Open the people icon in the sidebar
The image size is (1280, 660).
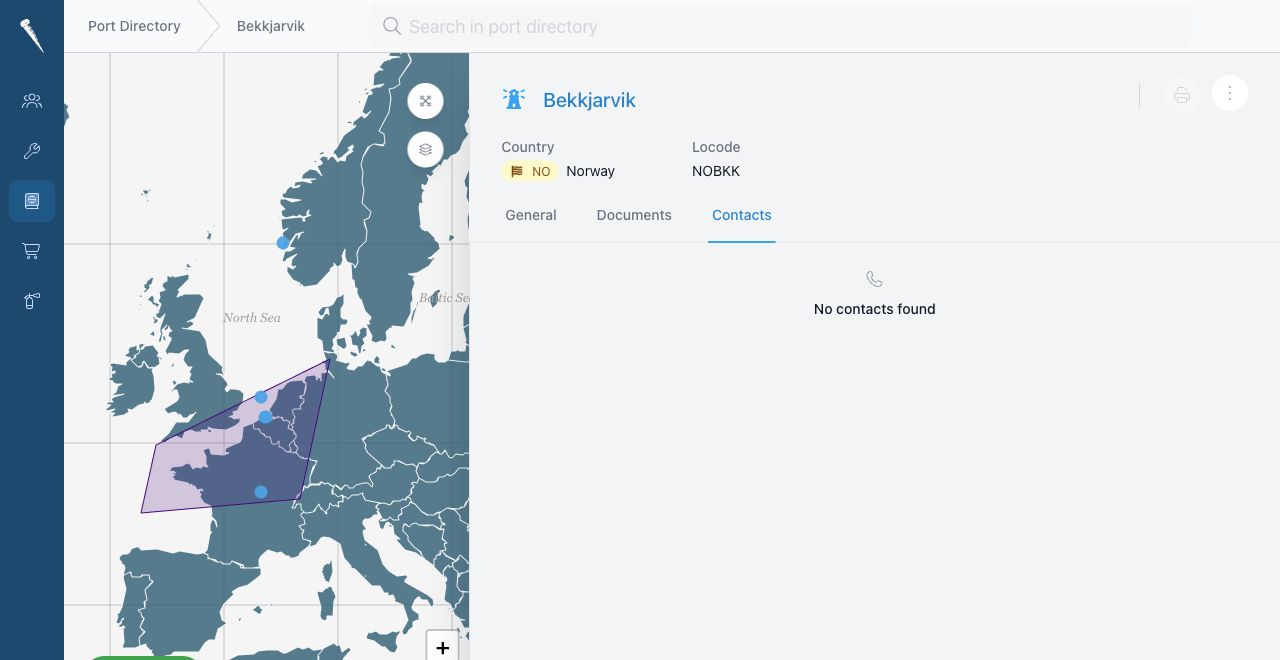[x=32, y=101]
